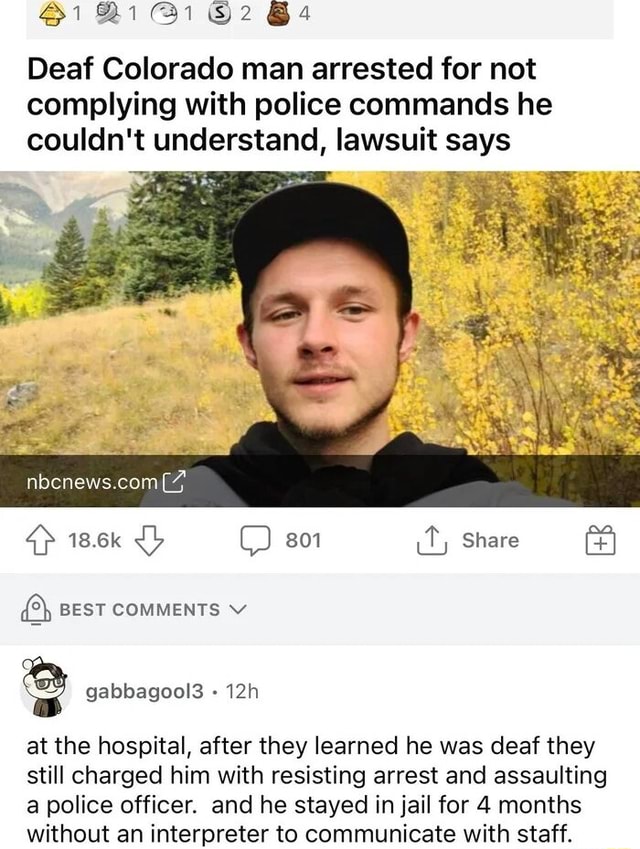Click the Share button label
This screenshot has width=640, height=849.
click(x=491, y=540)
